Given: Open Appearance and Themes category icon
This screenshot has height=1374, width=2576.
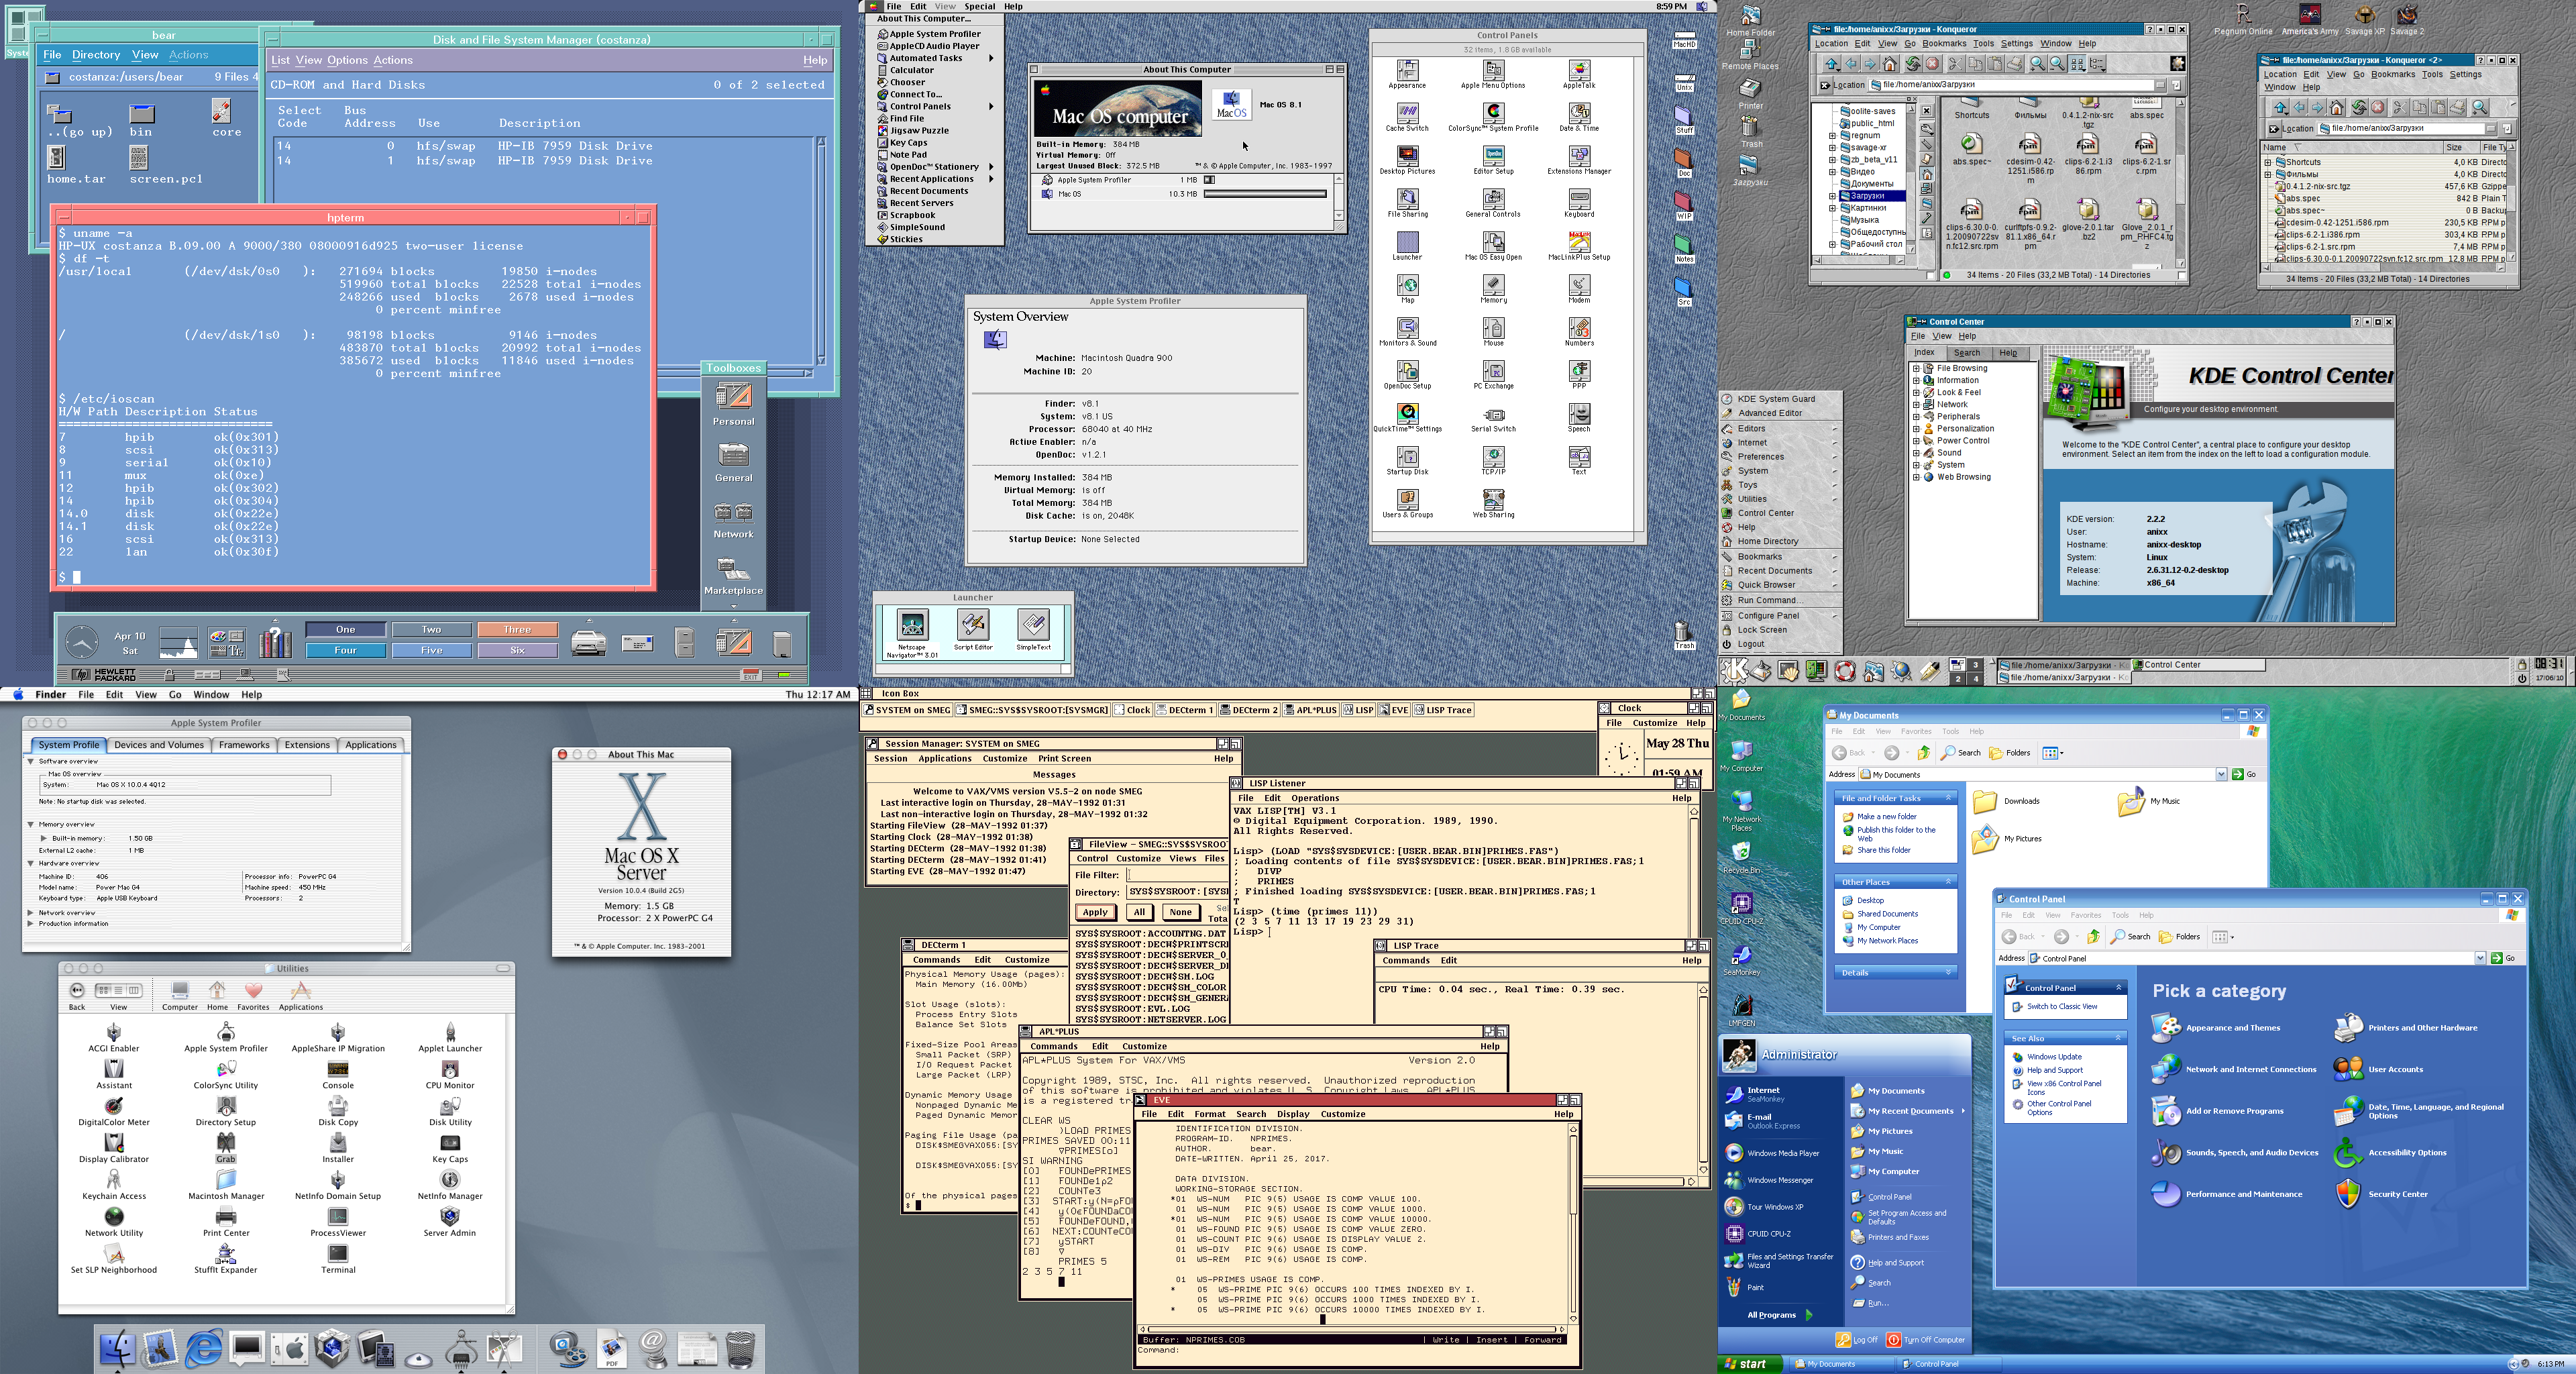Looking at the screenshot, I should [2166, 1027].
